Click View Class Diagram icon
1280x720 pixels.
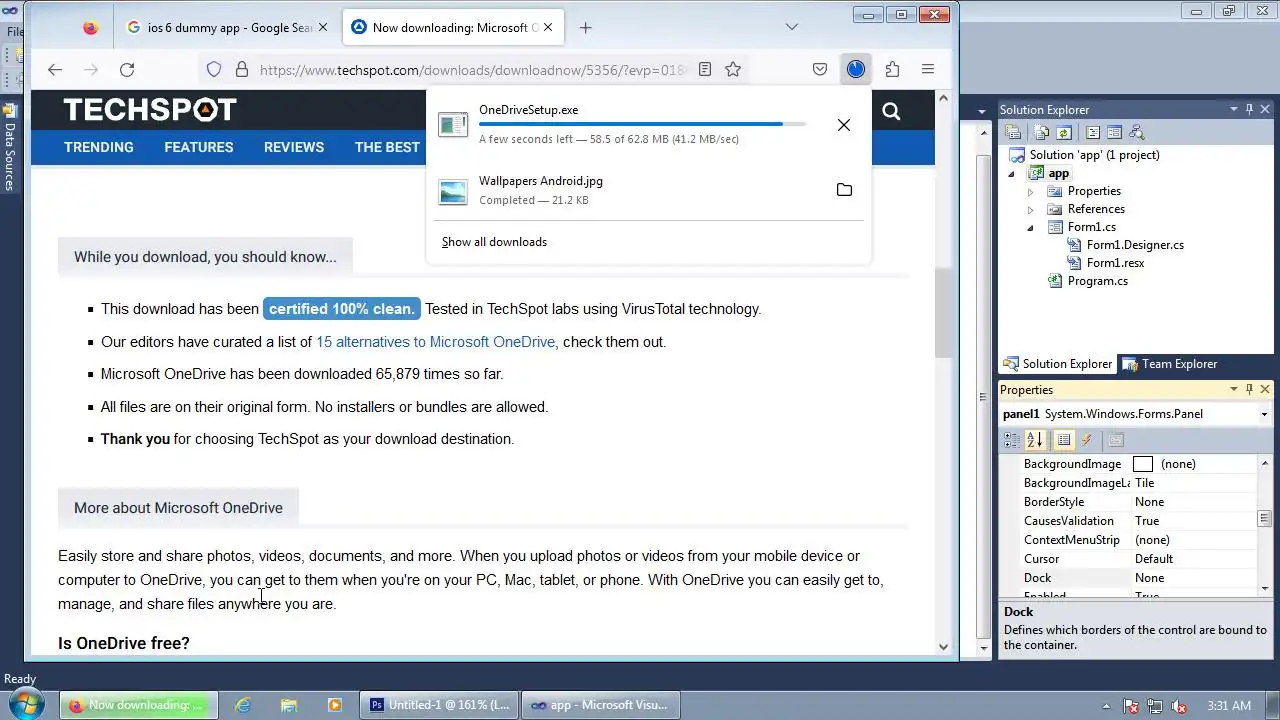pos(1136,132)
